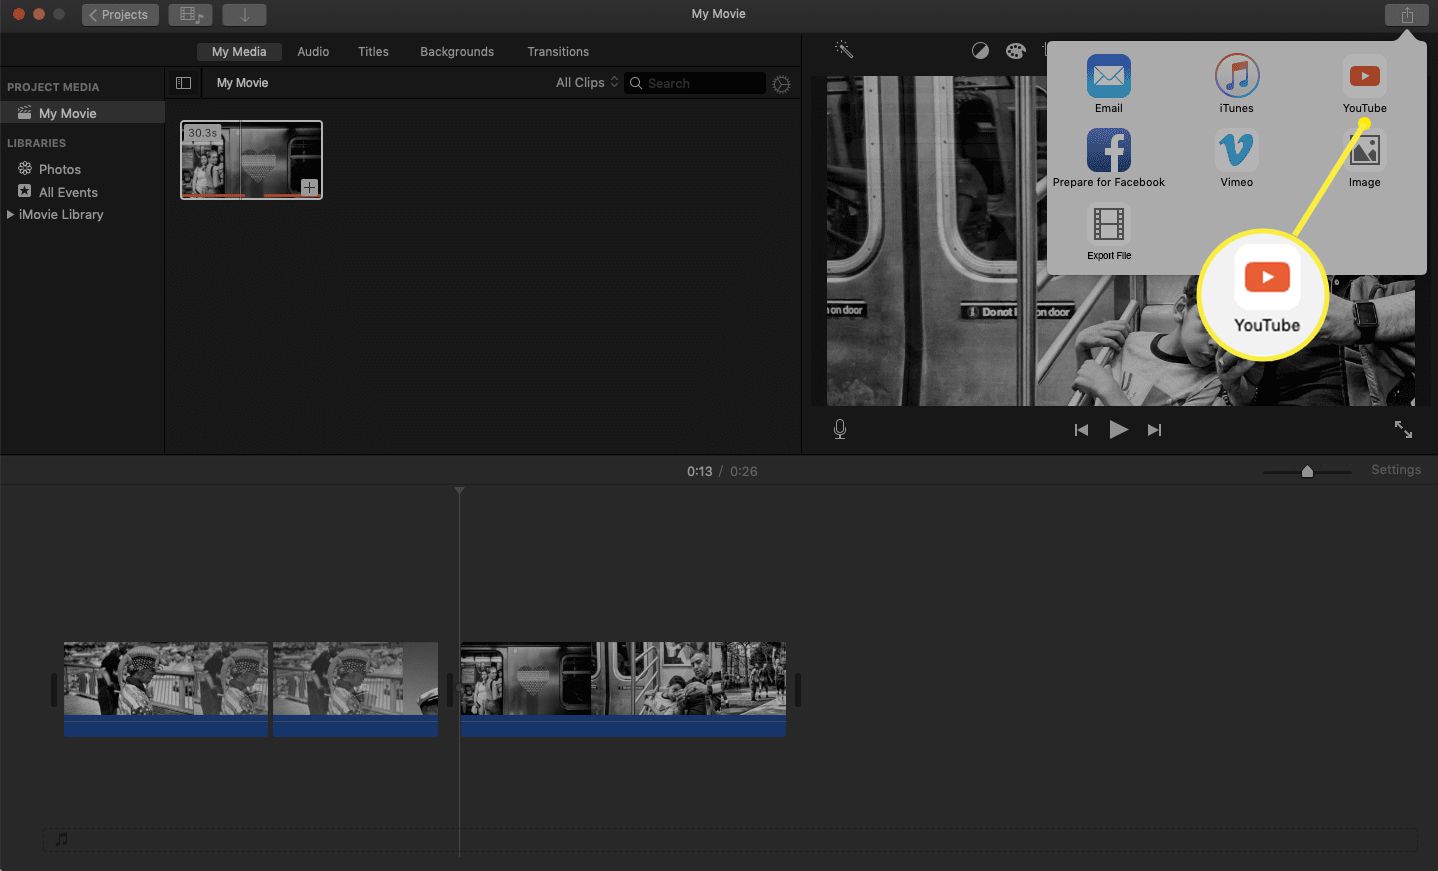The width and height of the screenshot is (1438, 871).
Task: Click the media browser toggle button
Action: 190,15
